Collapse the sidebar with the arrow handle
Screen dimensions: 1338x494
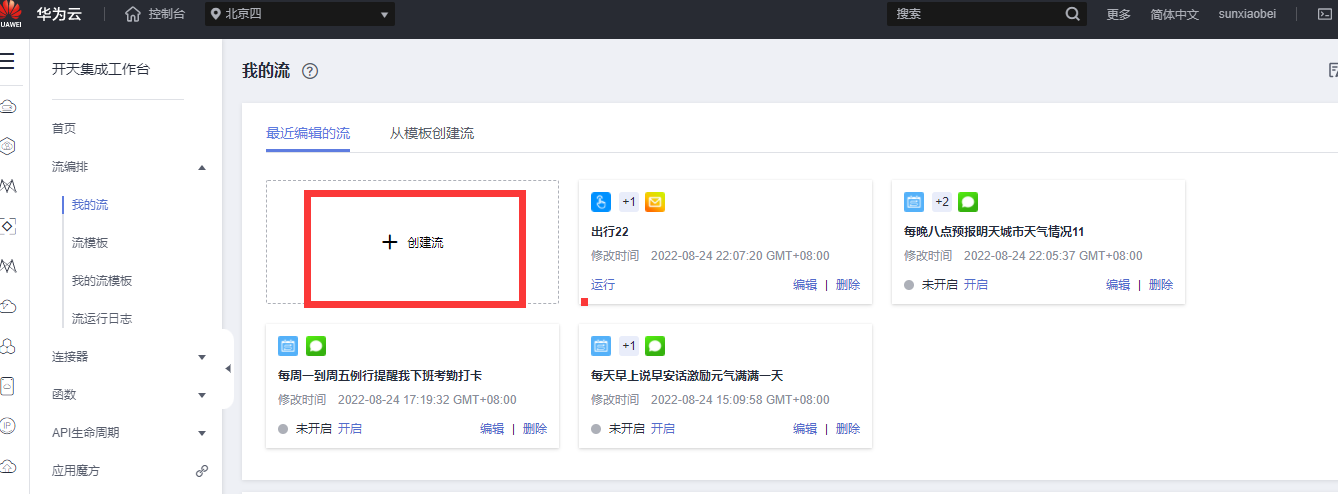[228, 369]
